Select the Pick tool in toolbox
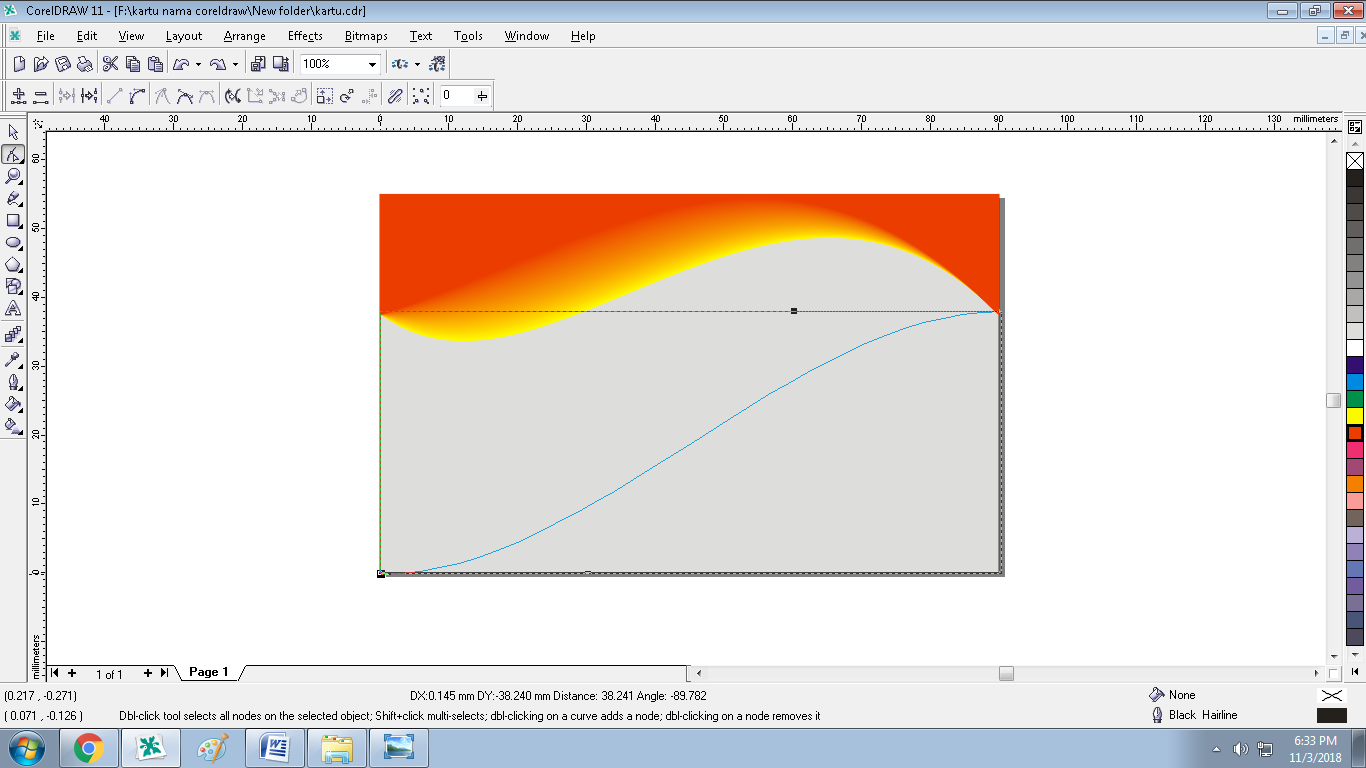This screenshot has width=1366, height=768. point(14,132)
